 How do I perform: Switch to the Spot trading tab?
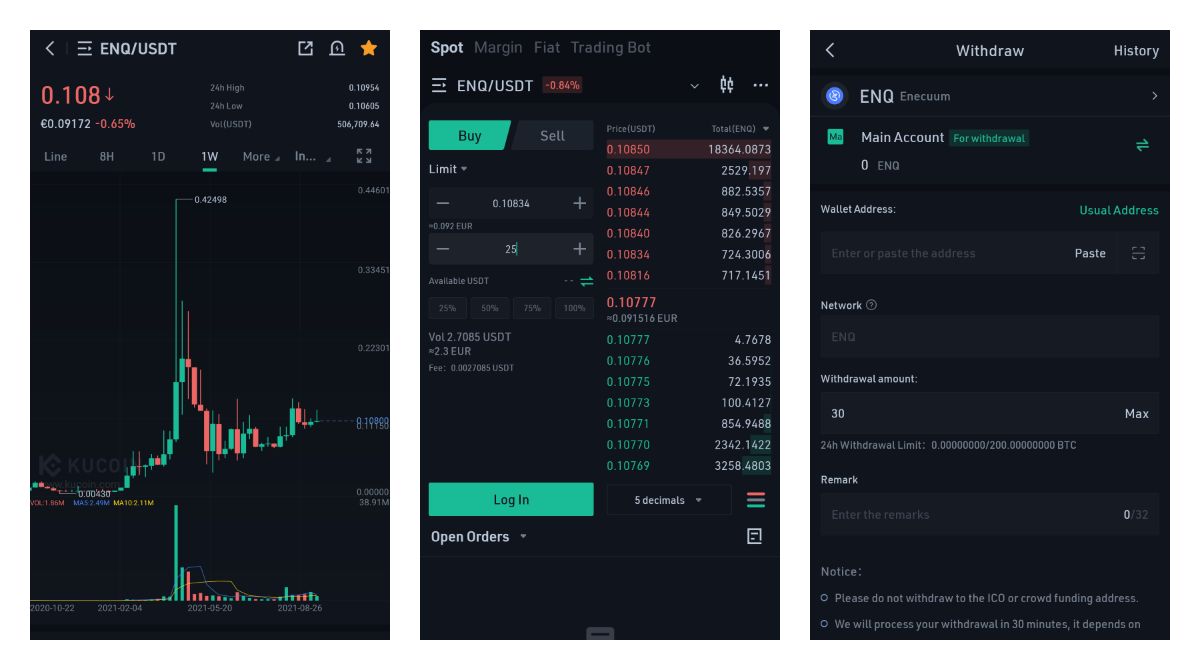447,48
